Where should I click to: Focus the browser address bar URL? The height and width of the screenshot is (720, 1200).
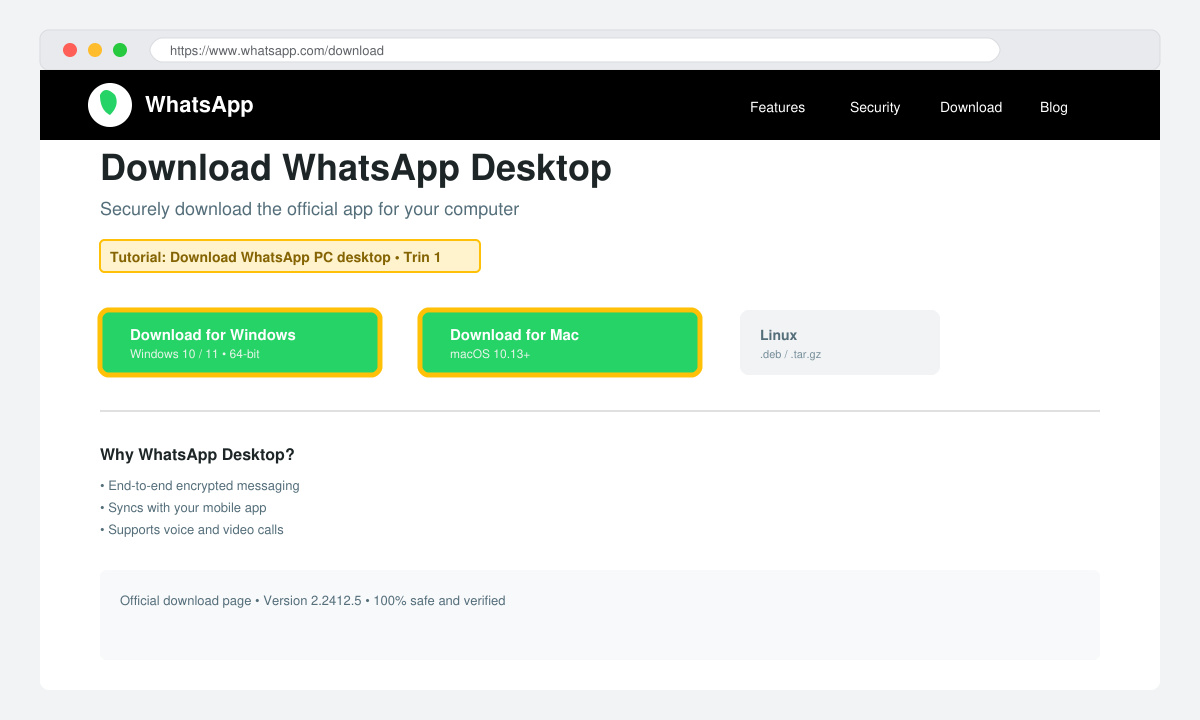pos(575,50)
